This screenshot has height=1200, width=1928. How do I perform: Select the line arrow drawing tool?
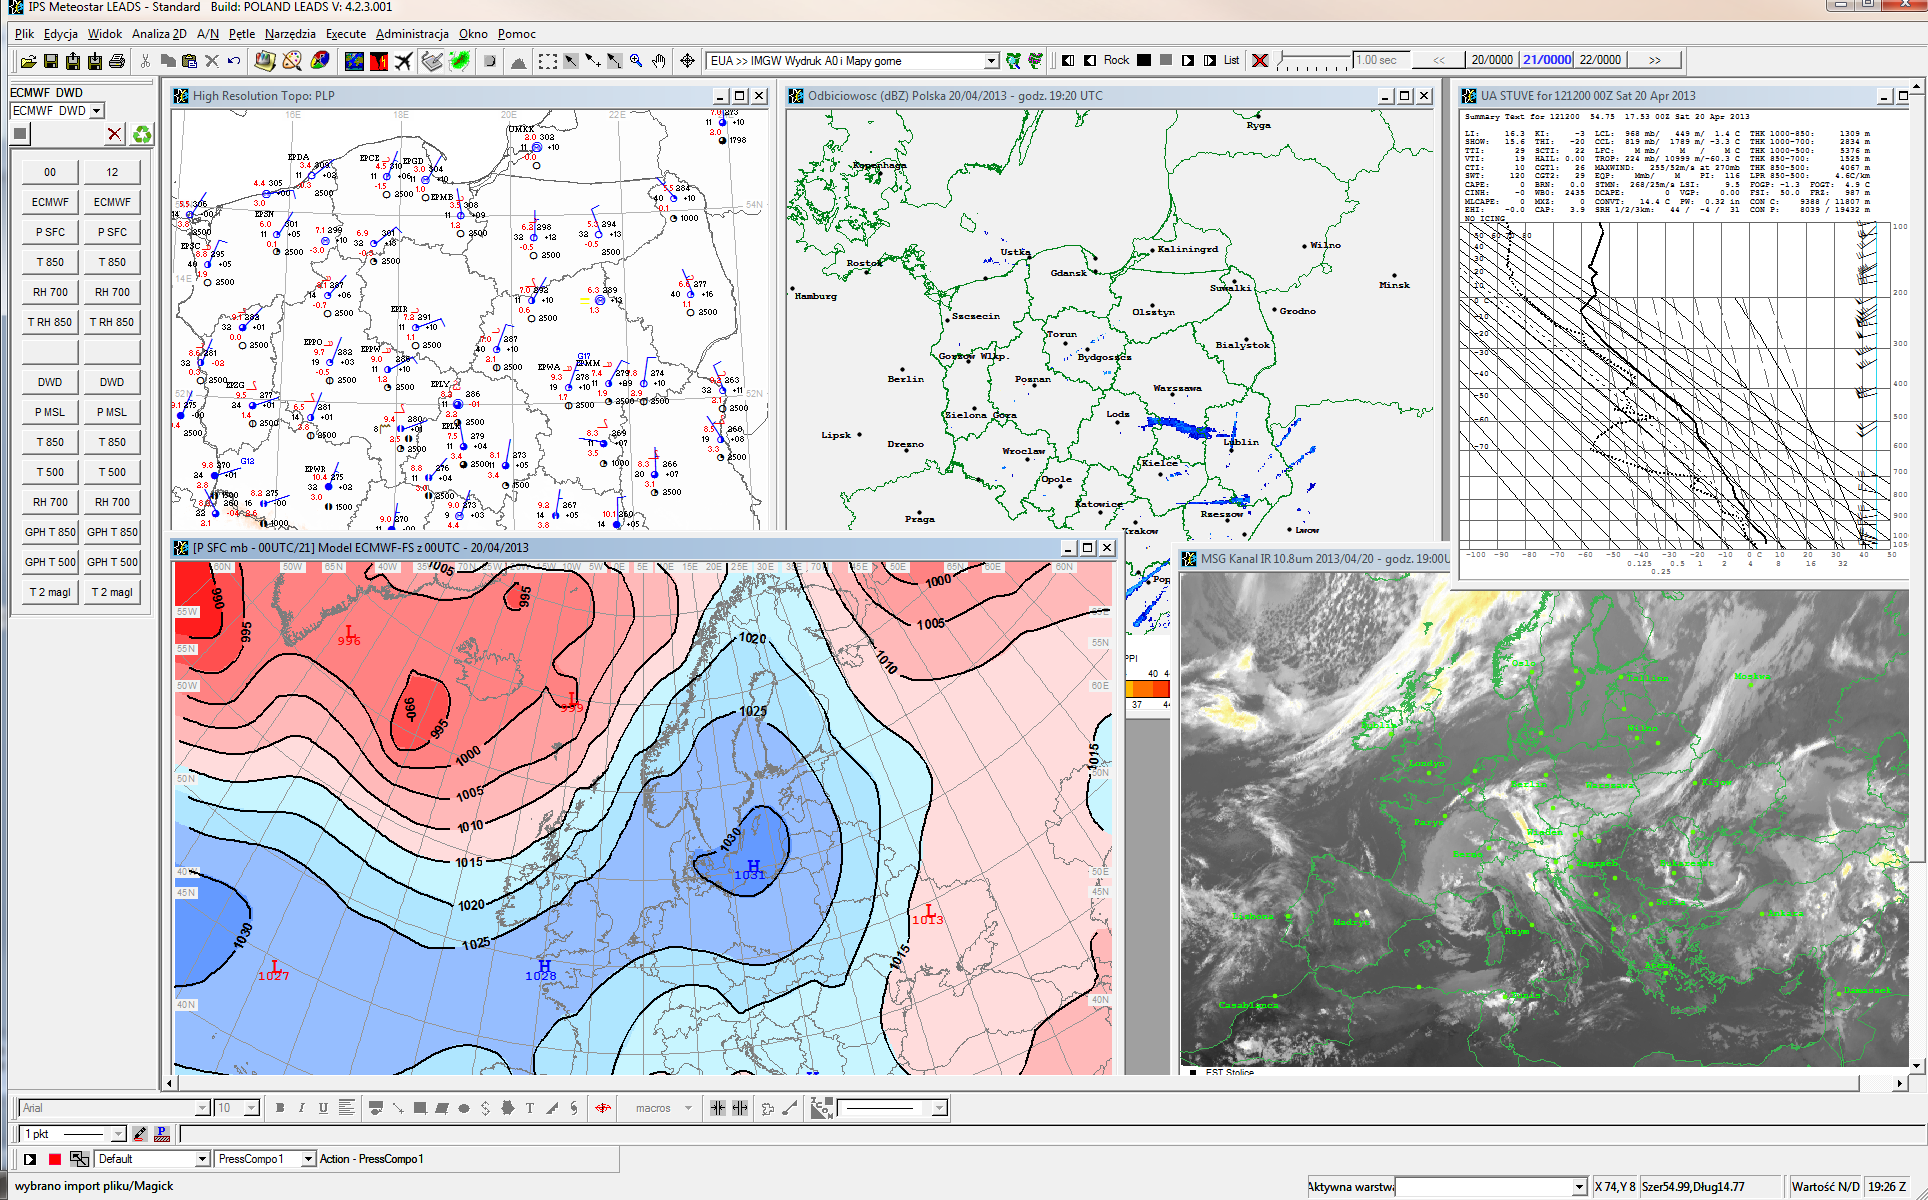point(398,1108)
